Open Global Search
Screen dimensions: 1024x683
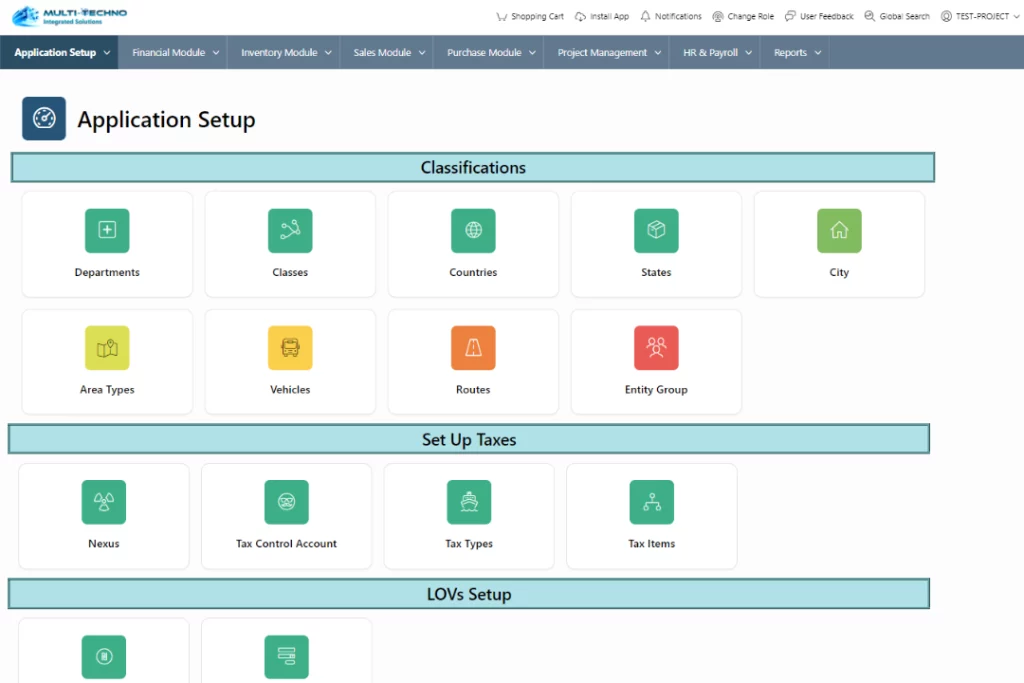coord(897,16)
